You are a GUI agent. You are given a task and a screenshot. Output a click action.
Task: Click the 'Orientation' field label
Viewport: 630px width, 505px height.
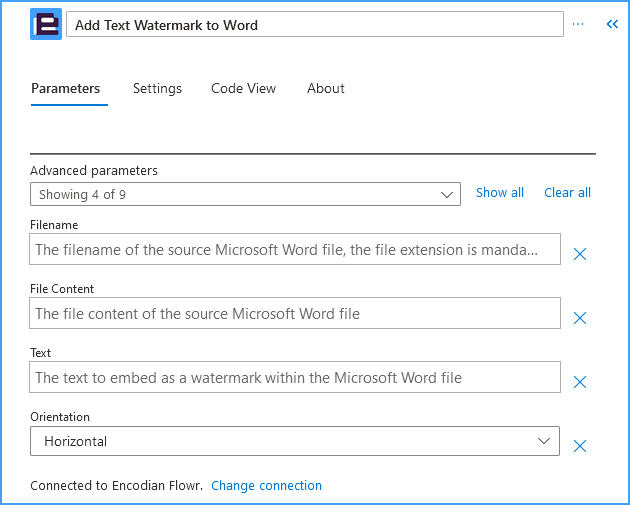pos(60,417)
